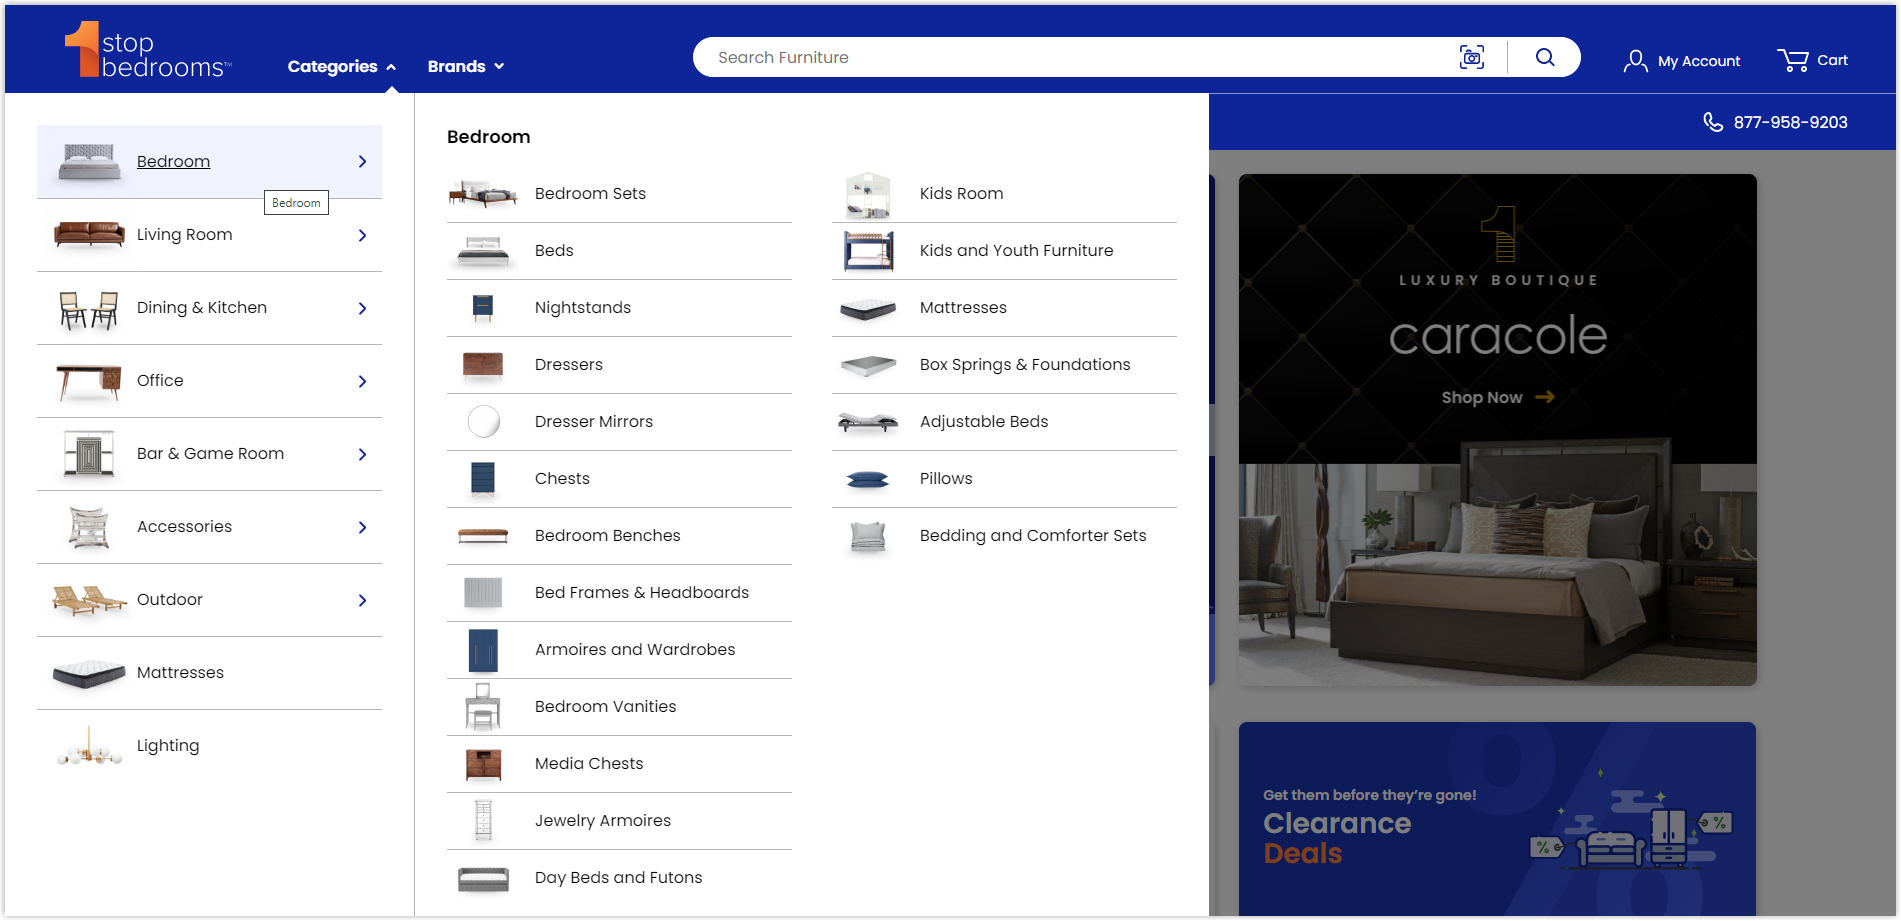Viewport: 1901px width, 921px height.
Task: Click the Media Chests thumbnail icon
Action: (x=483, y=764)
